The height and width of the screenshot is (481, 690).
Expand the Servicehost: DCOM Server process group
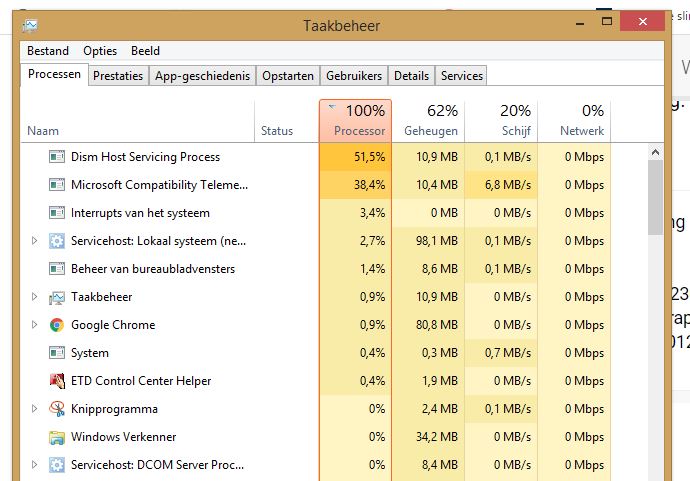(35, 465)
